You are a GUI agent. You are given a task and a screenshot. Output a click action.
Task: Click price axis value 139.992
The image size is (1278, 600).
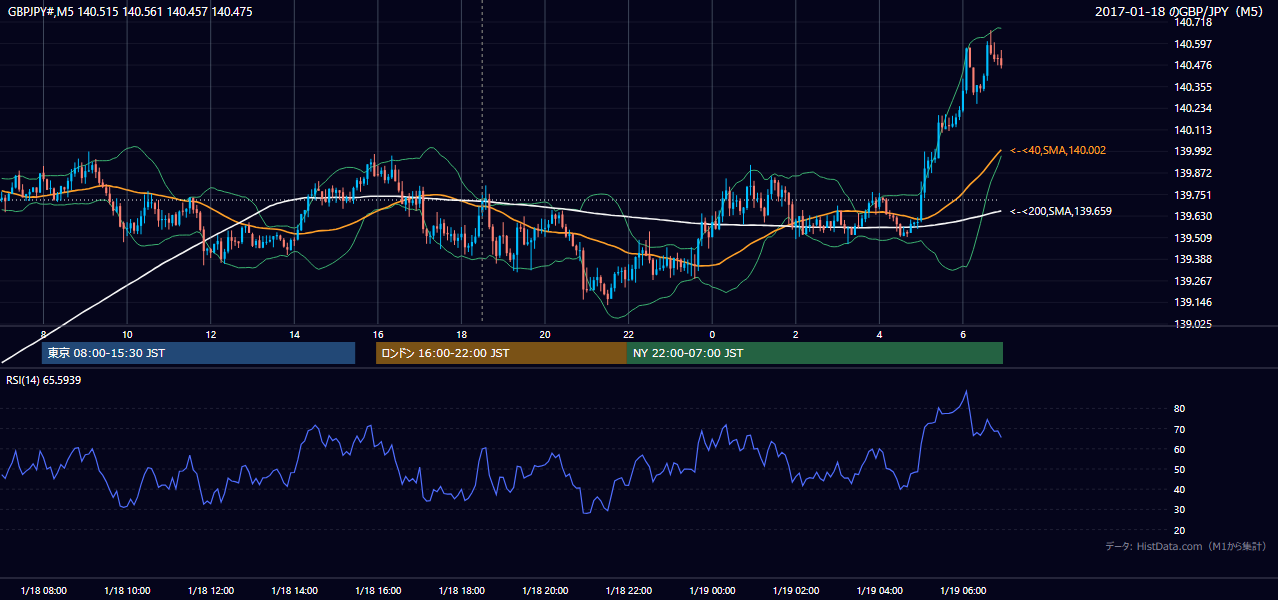[x=1192, y=152]
